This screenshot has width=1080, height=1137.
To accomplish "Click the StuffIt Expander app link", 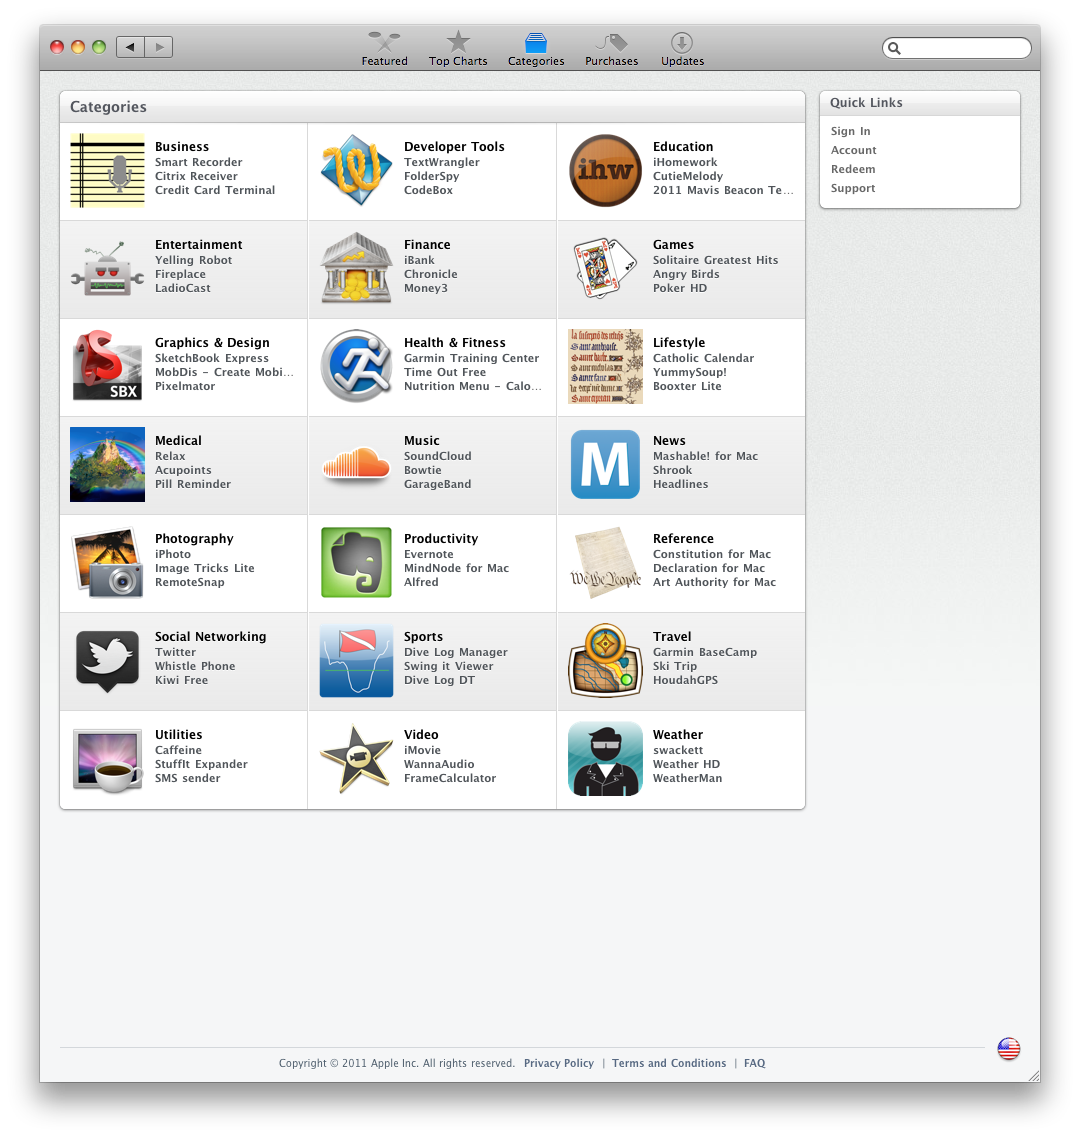I will [201, 764].
